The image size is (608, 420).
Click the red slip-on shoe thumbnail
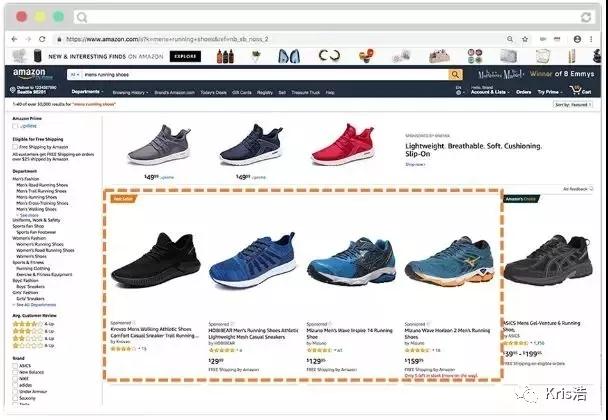tap(343, 144)
